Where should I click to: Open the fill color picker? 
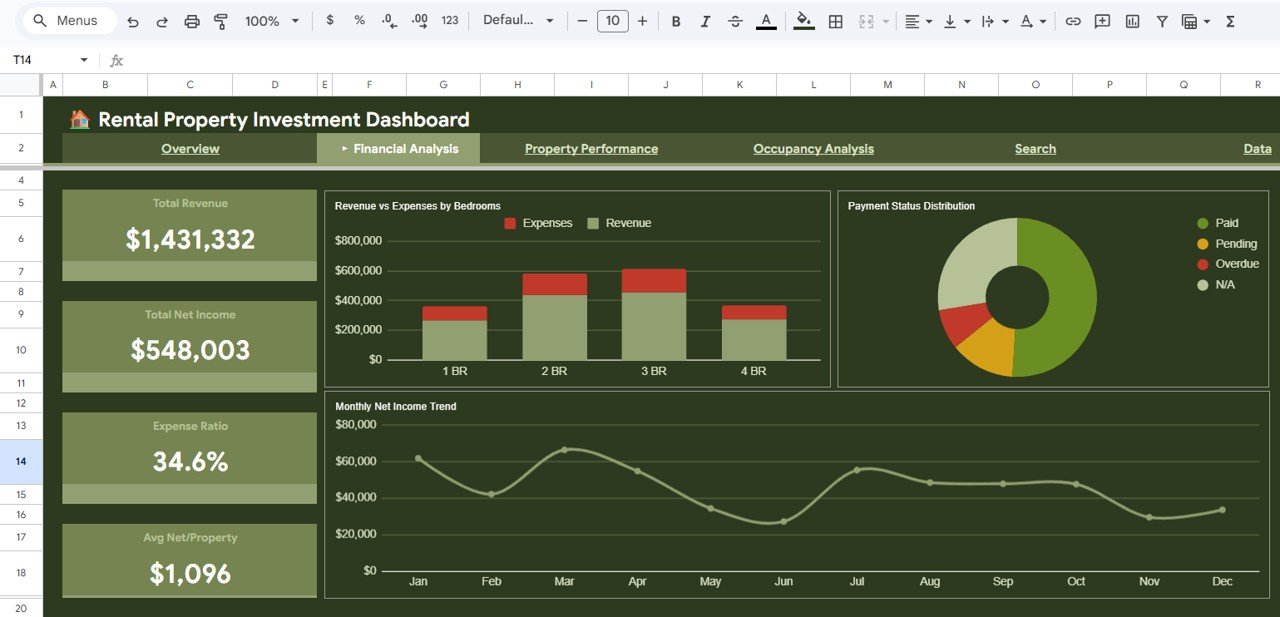click(804, 20)
